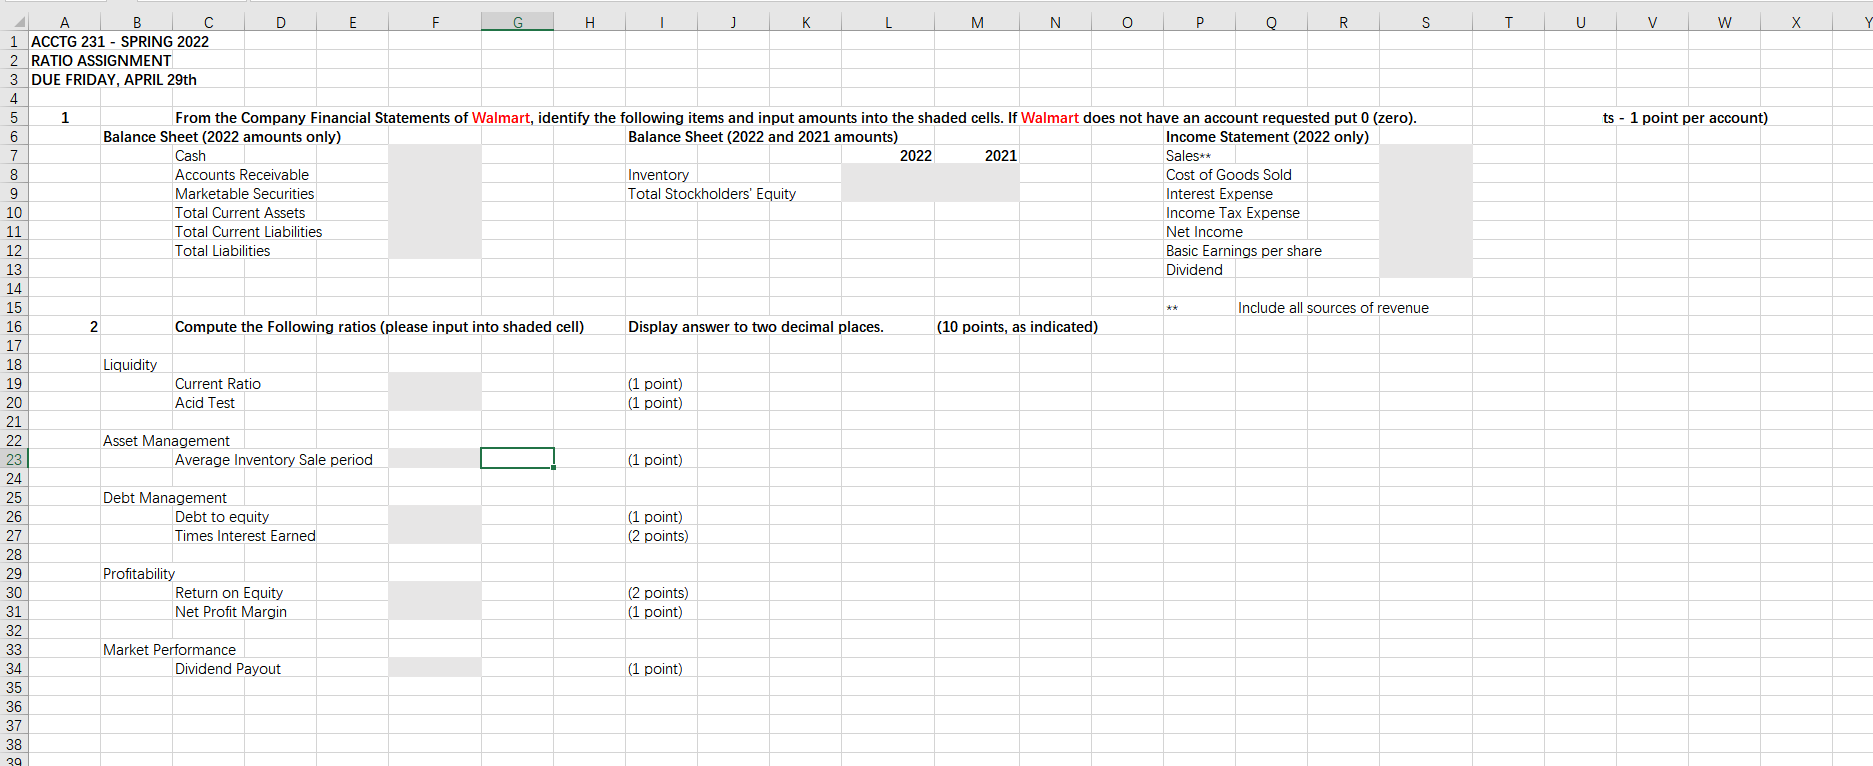Select column G header
Image resolution: width=1873 pixels, height=766 pixels.
517,22
